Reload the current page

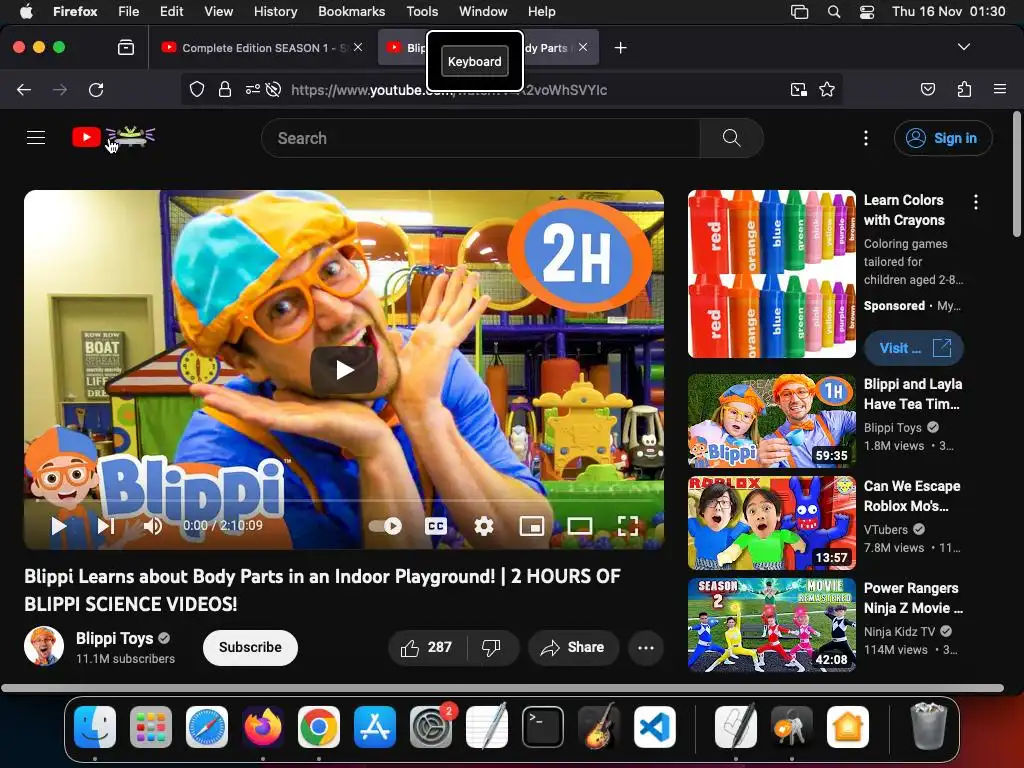[x=96, y=89]
